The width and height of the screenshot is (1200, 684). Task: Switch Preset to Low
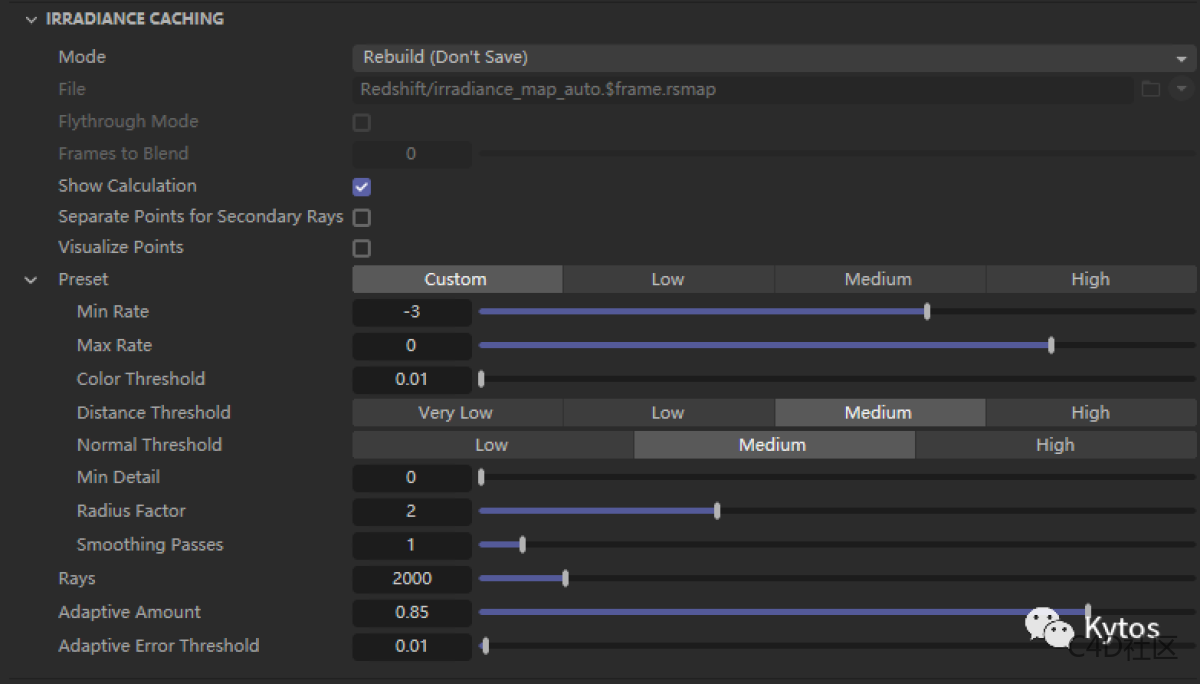click(x=668, y=279)
